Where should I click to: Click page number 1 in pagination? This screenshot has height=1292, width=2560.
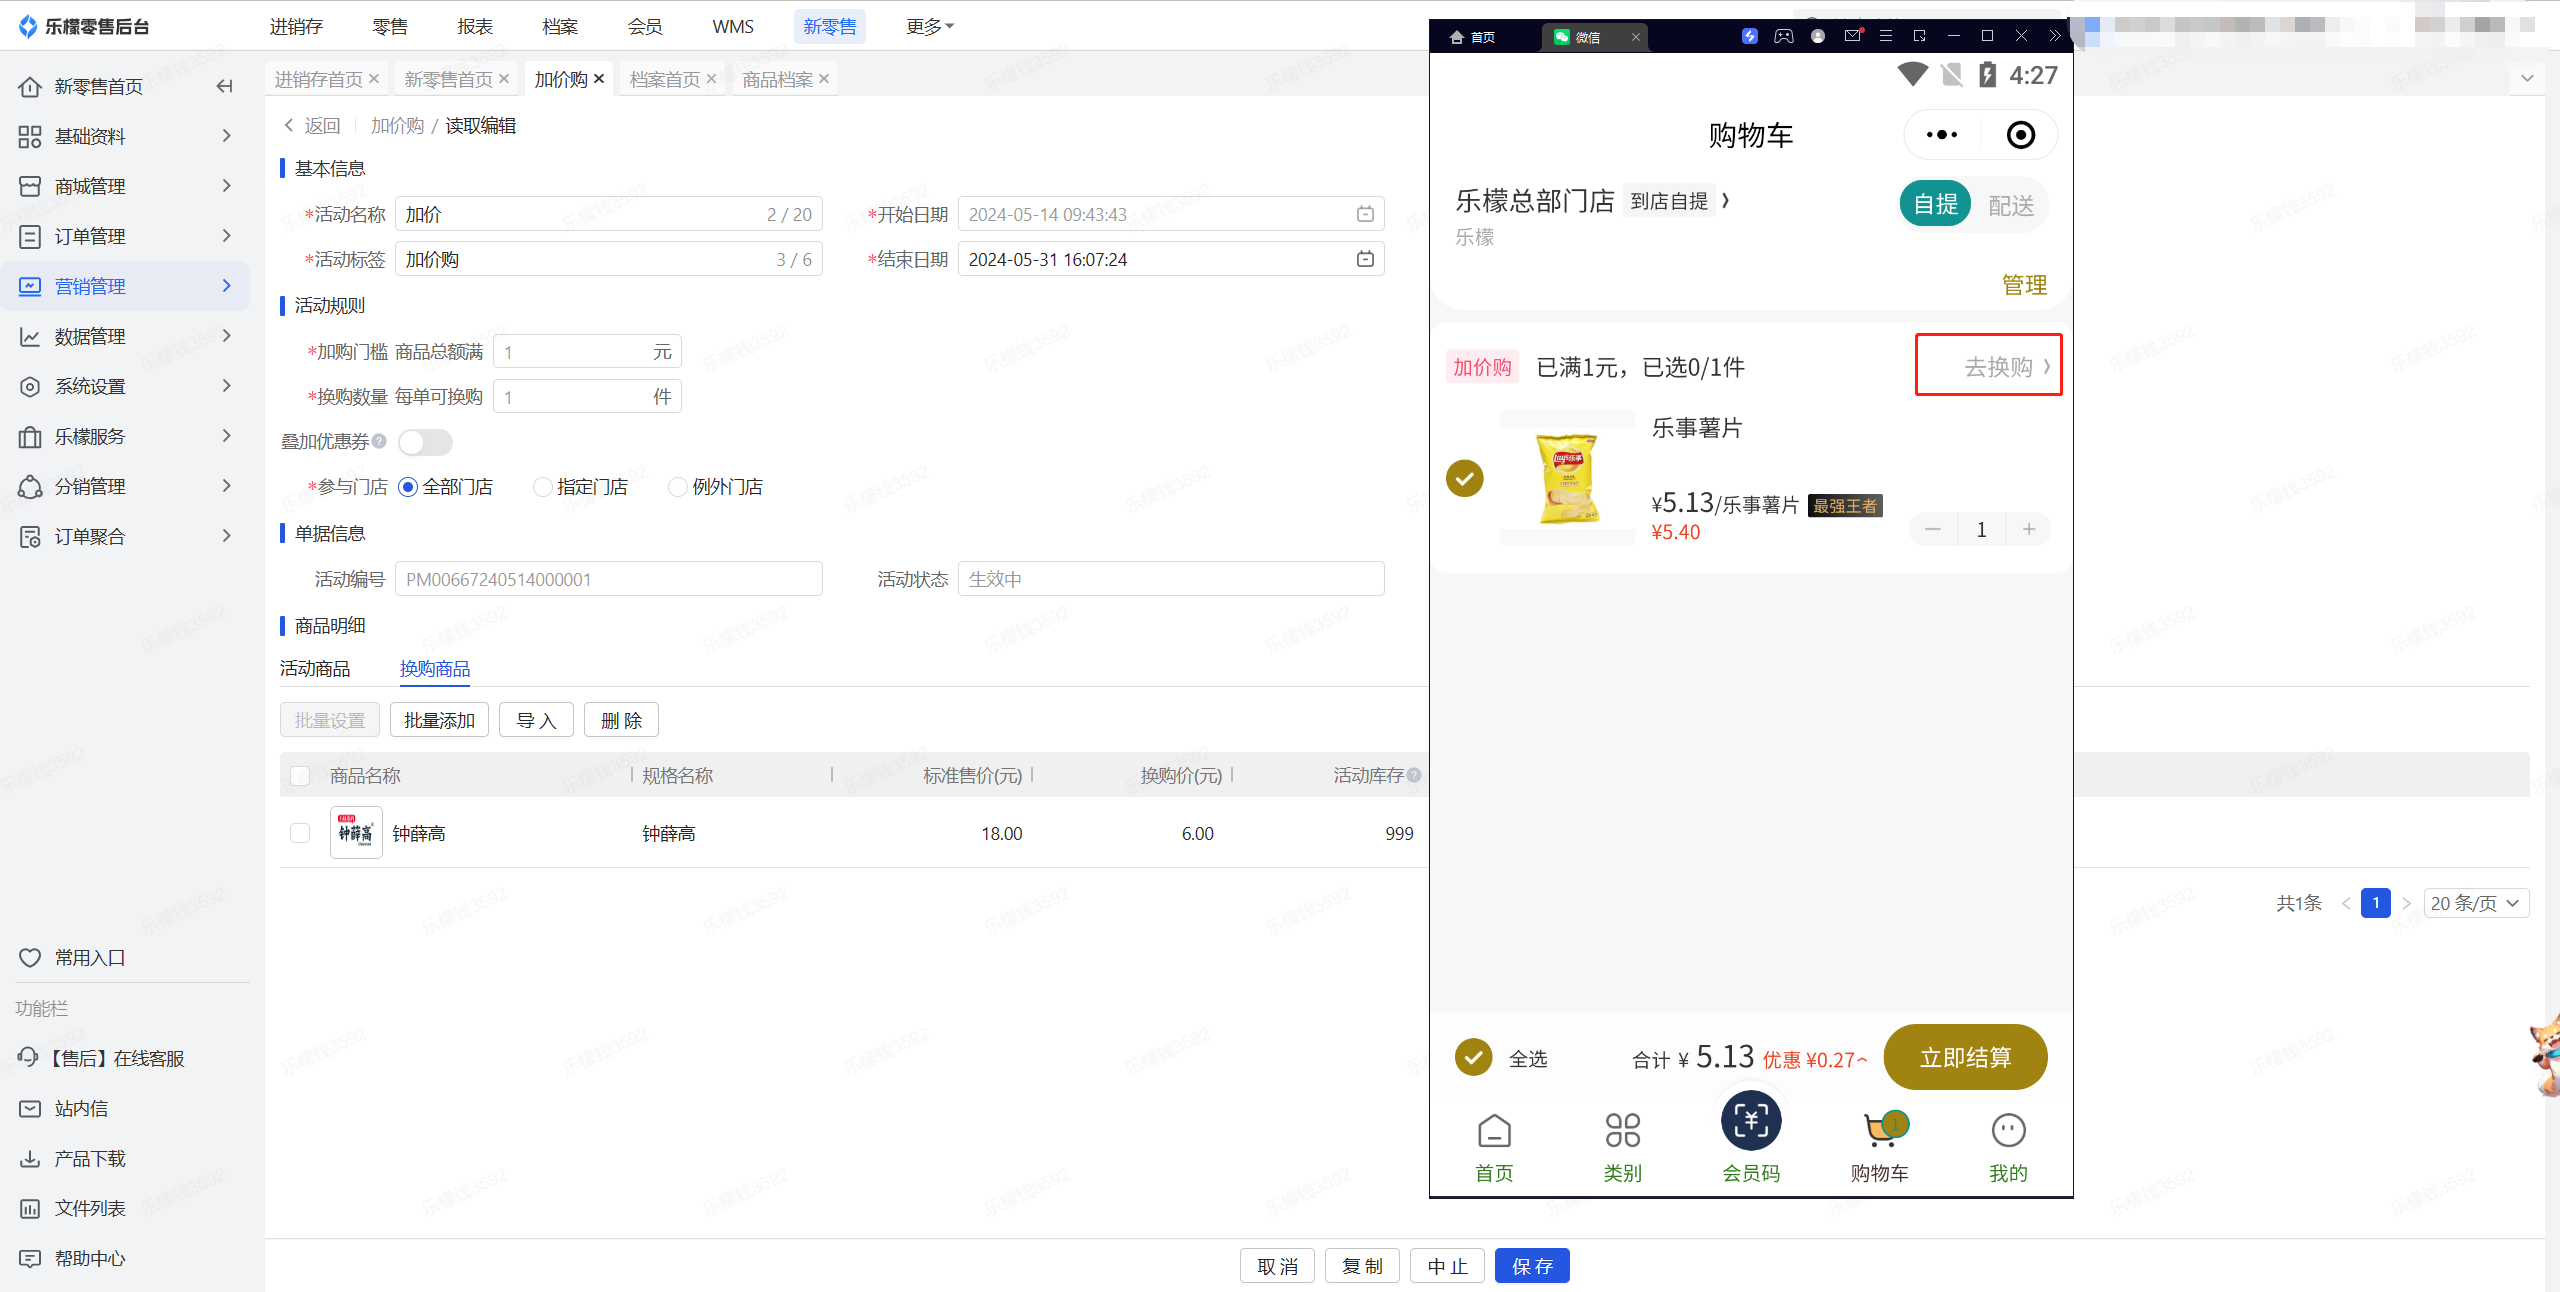2376,903
